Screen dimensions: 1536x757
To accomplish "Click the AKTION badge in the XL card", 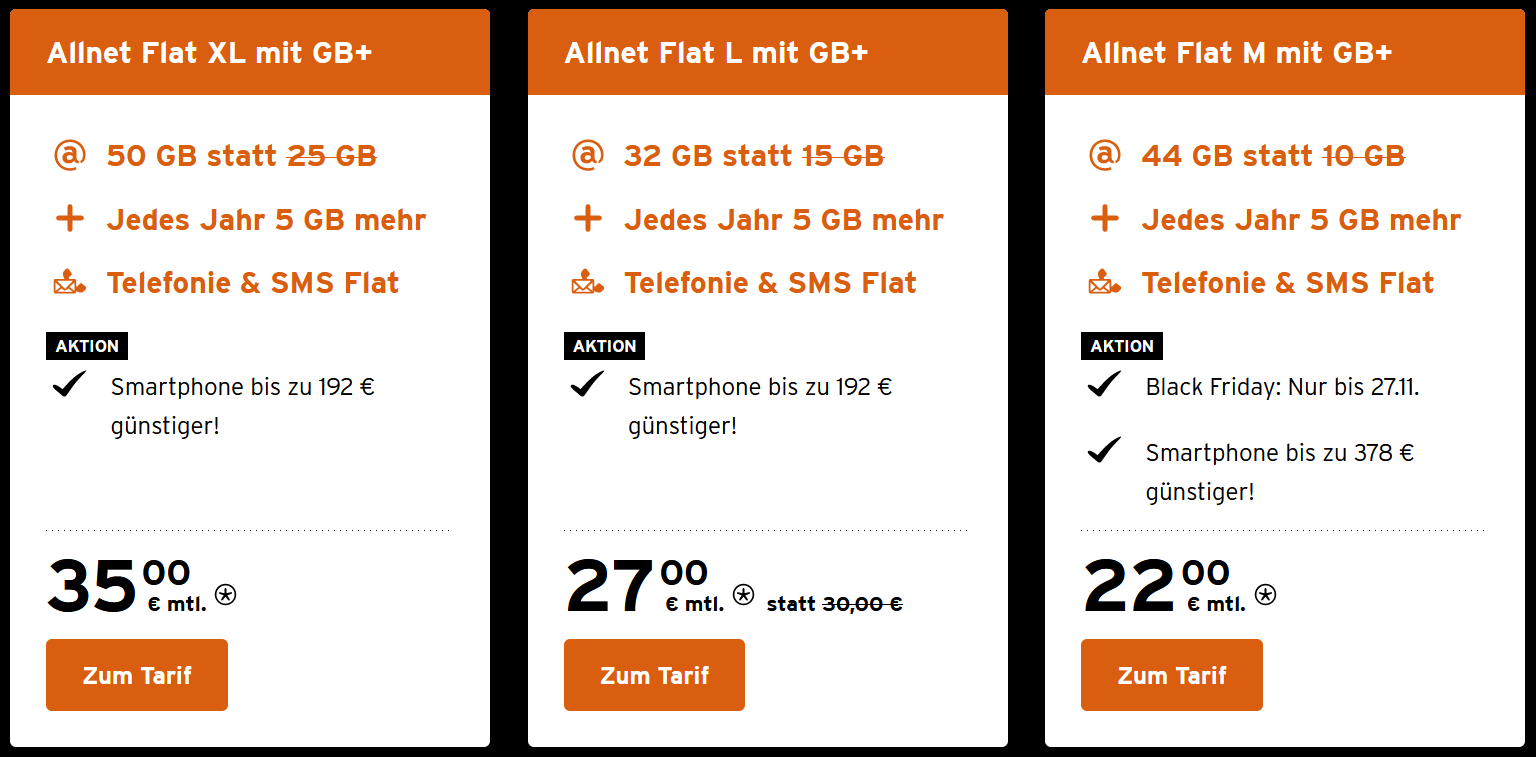I will coord(87,346).
